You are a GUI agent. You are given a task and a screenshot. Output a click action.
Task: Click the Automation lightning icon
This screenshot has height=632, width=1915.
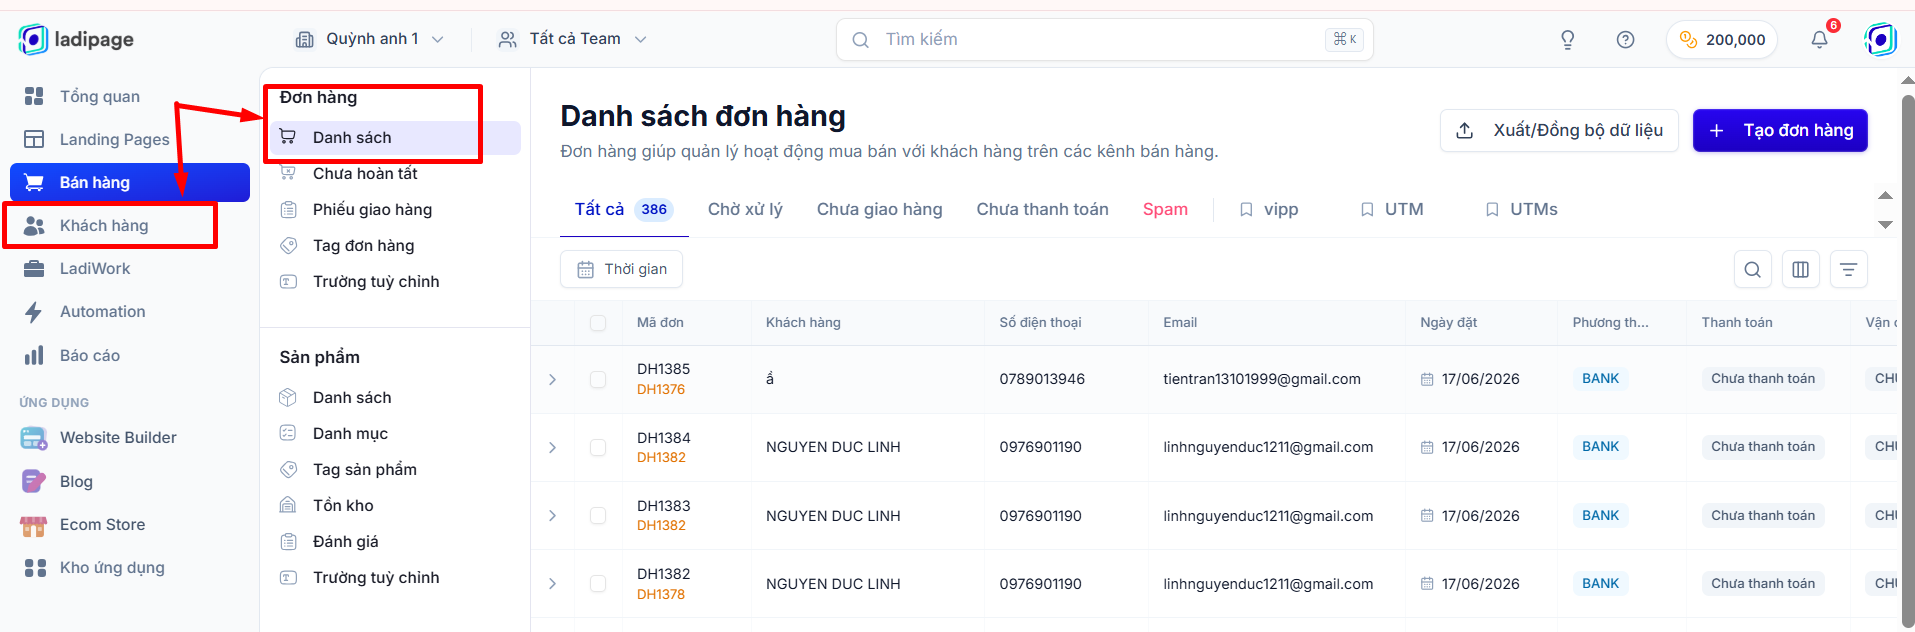[34, 312]
